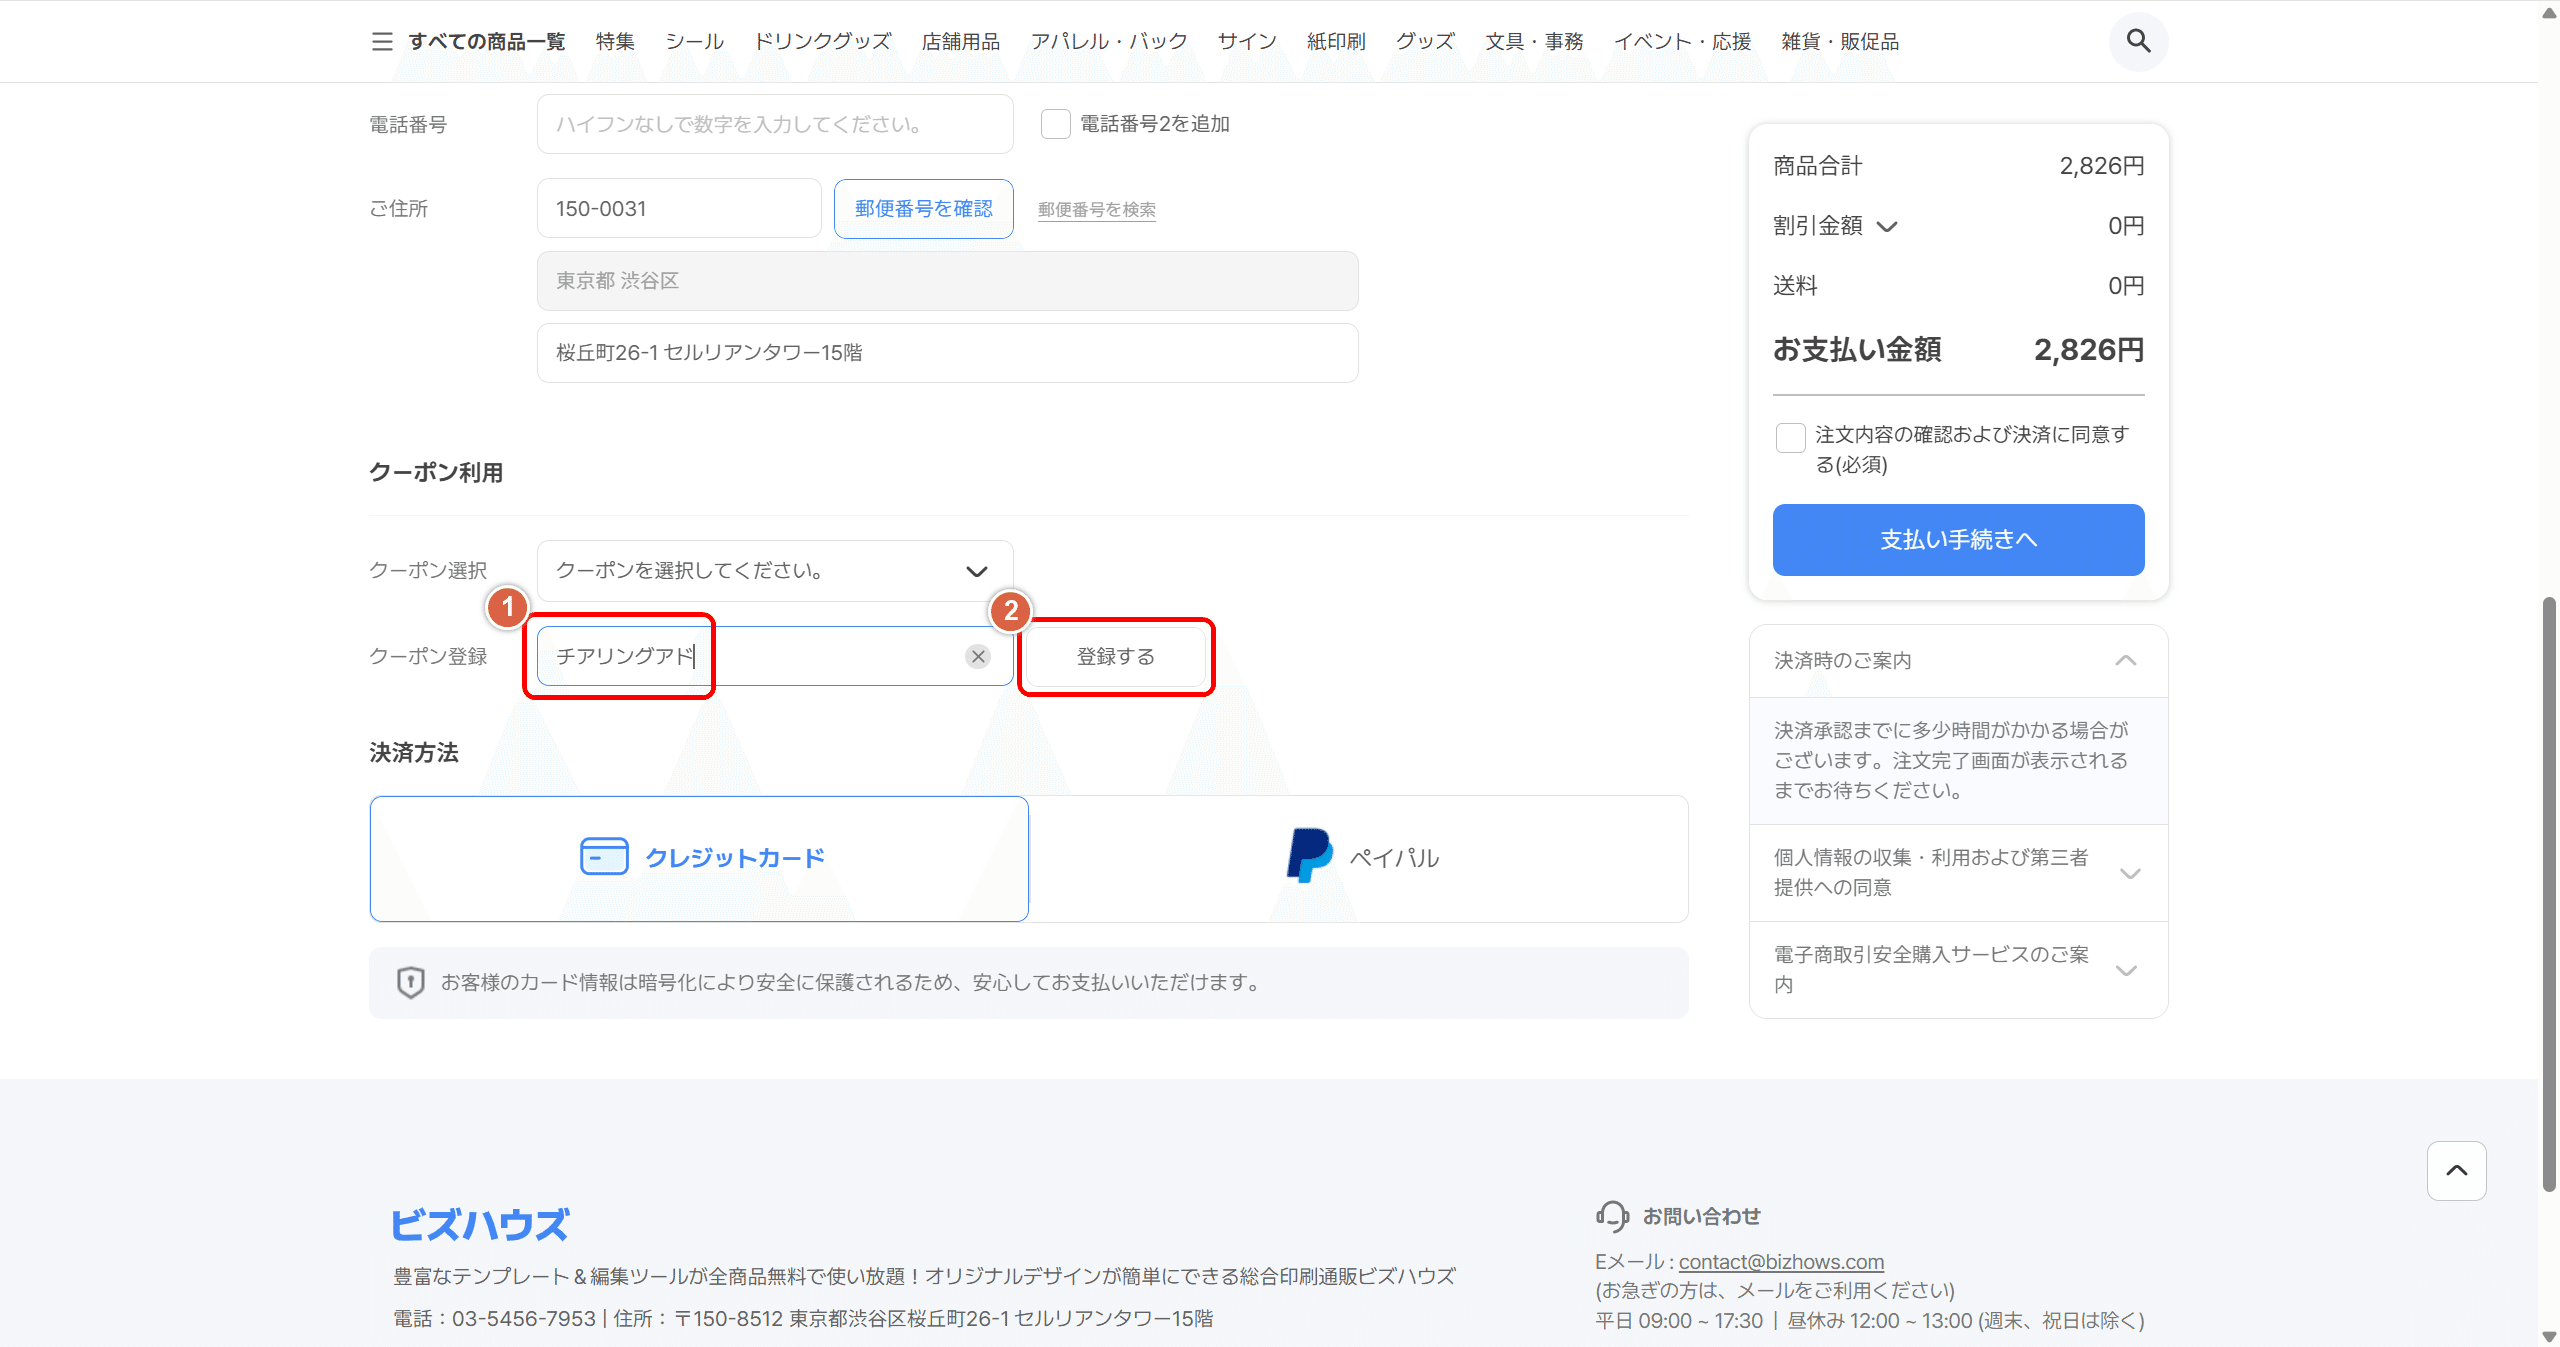Collapse the 決済時のご案内 section
Screen dimensions: 2560x1347
(2126, 661)
